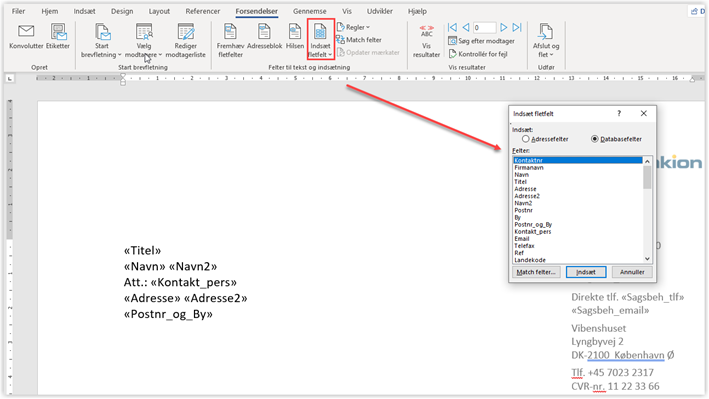Select Telefax in the field list
The image size is (709, 399).
pyautogui.click(x=577, y=246)
